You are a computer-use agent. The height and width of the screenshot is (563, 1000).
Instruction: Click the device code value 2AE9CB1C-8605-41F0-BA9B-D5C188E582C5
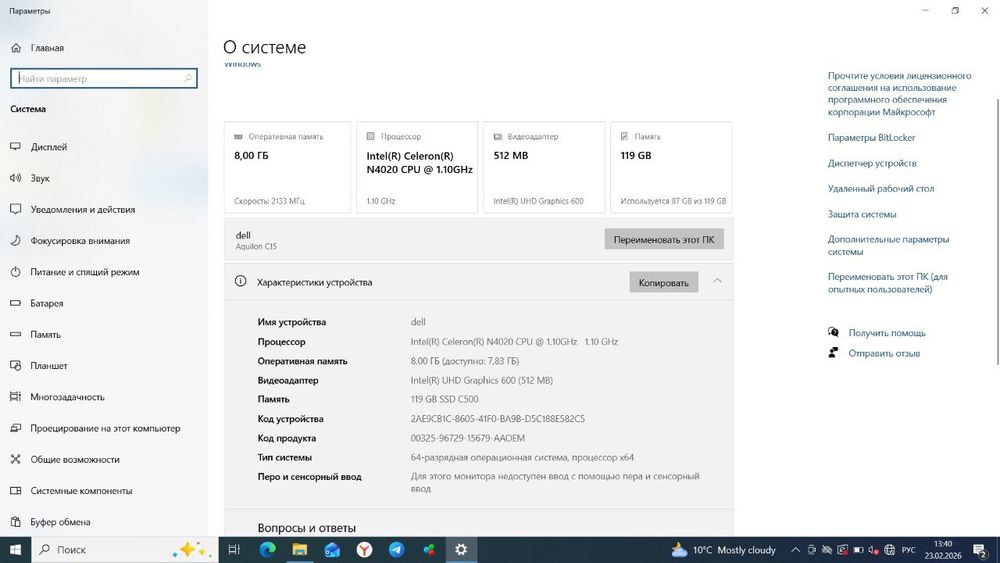pos(497,419)
